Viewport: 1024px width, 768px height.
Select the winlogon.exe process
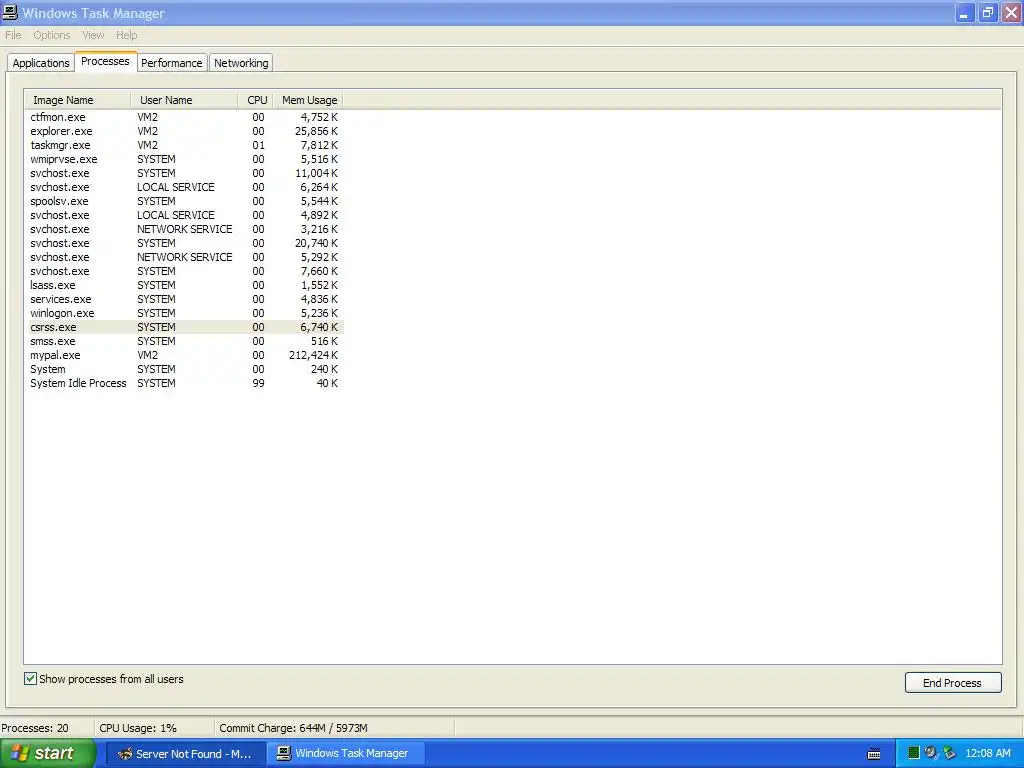coord(184,313)
